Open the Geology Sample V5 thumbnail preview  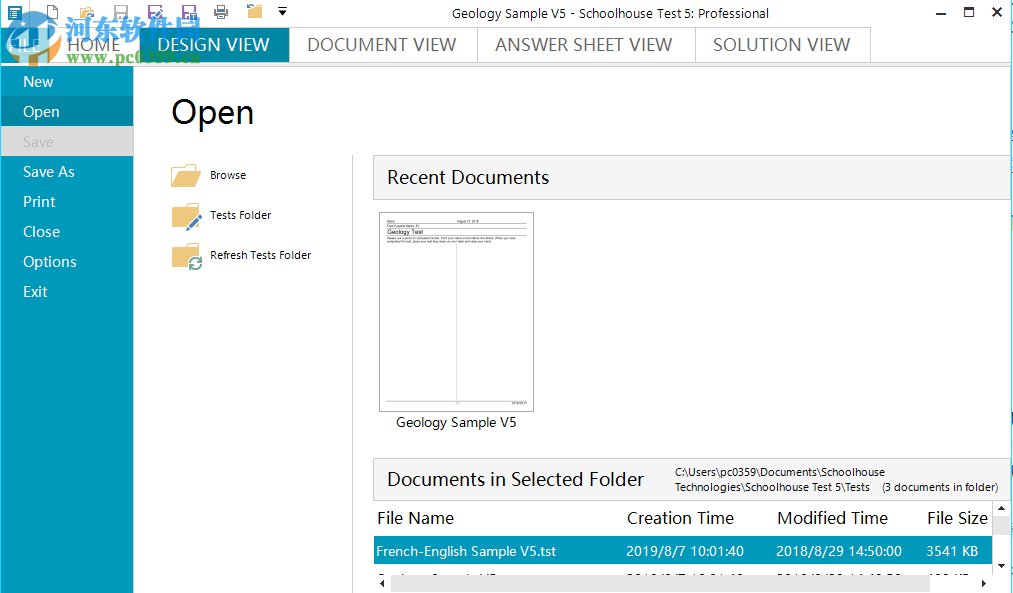456,311
